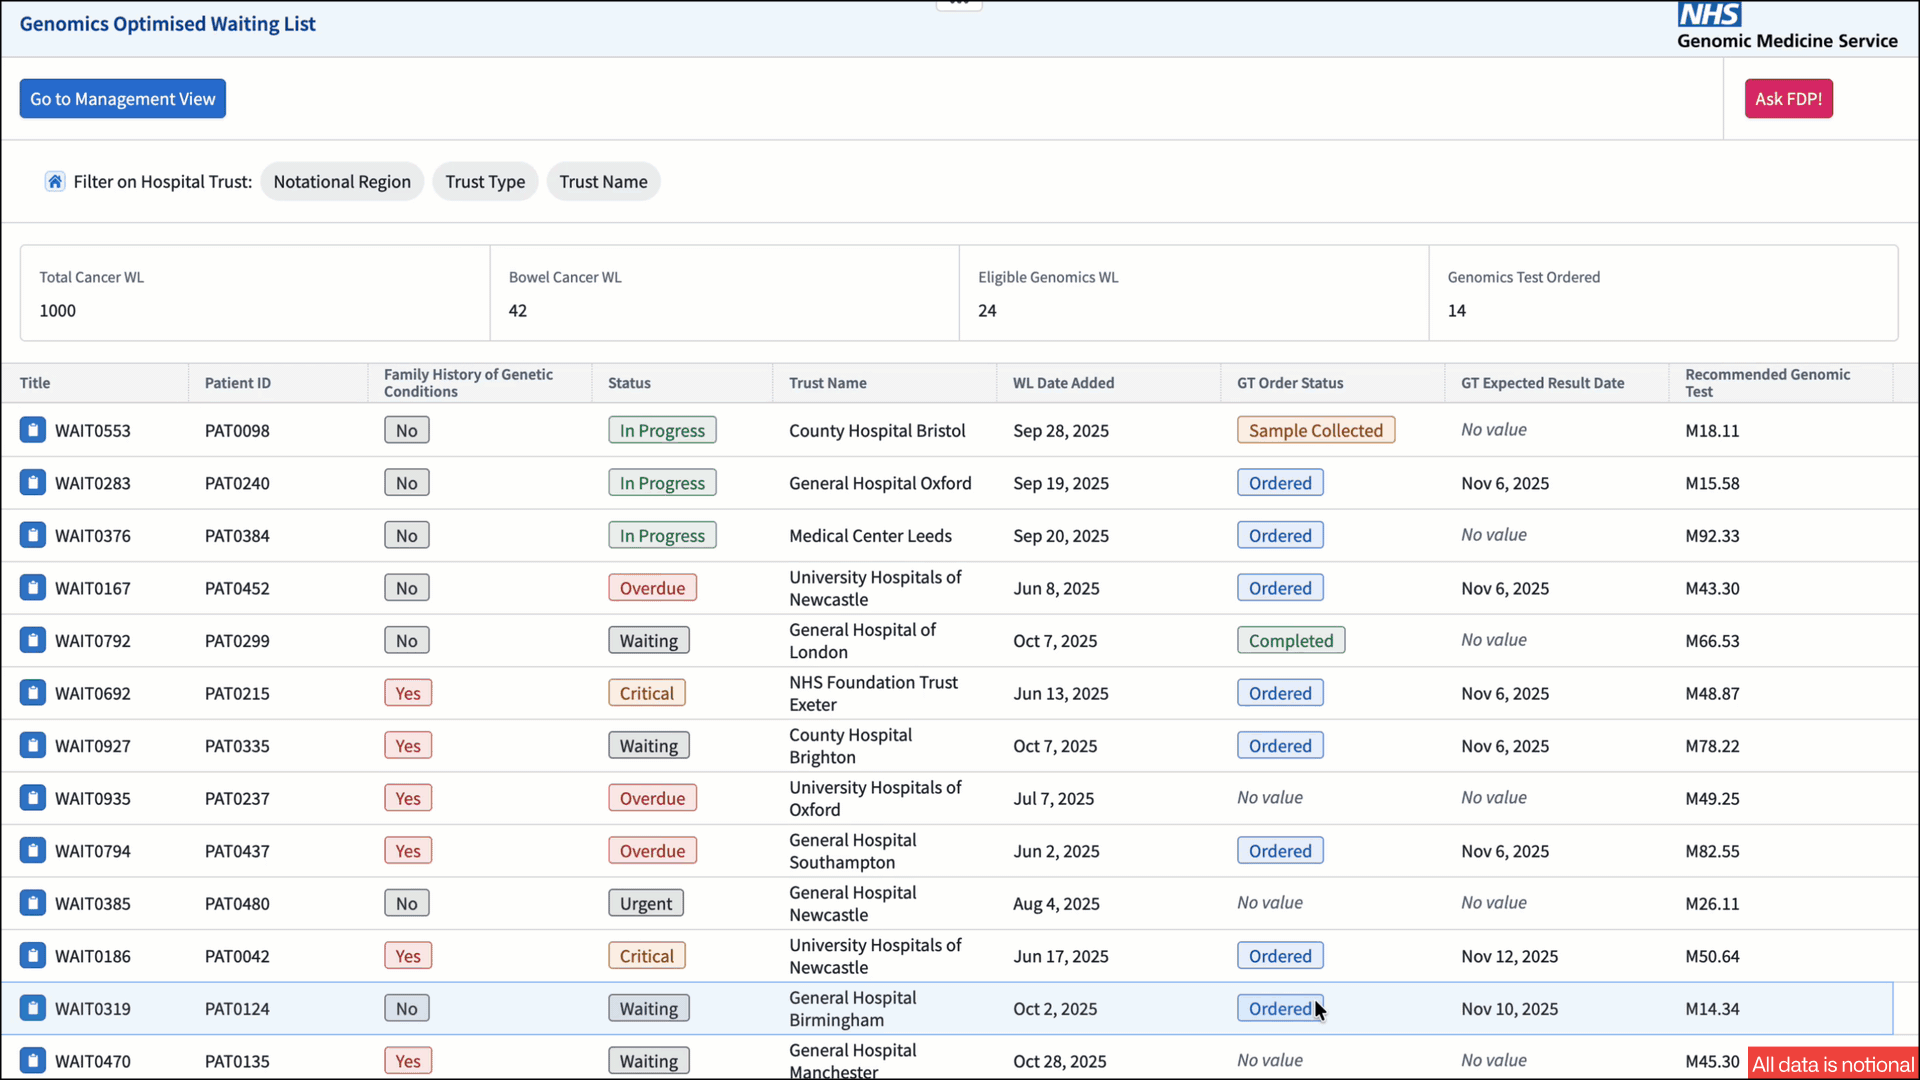Click the Go to Management View button

(x=123, y=99)
